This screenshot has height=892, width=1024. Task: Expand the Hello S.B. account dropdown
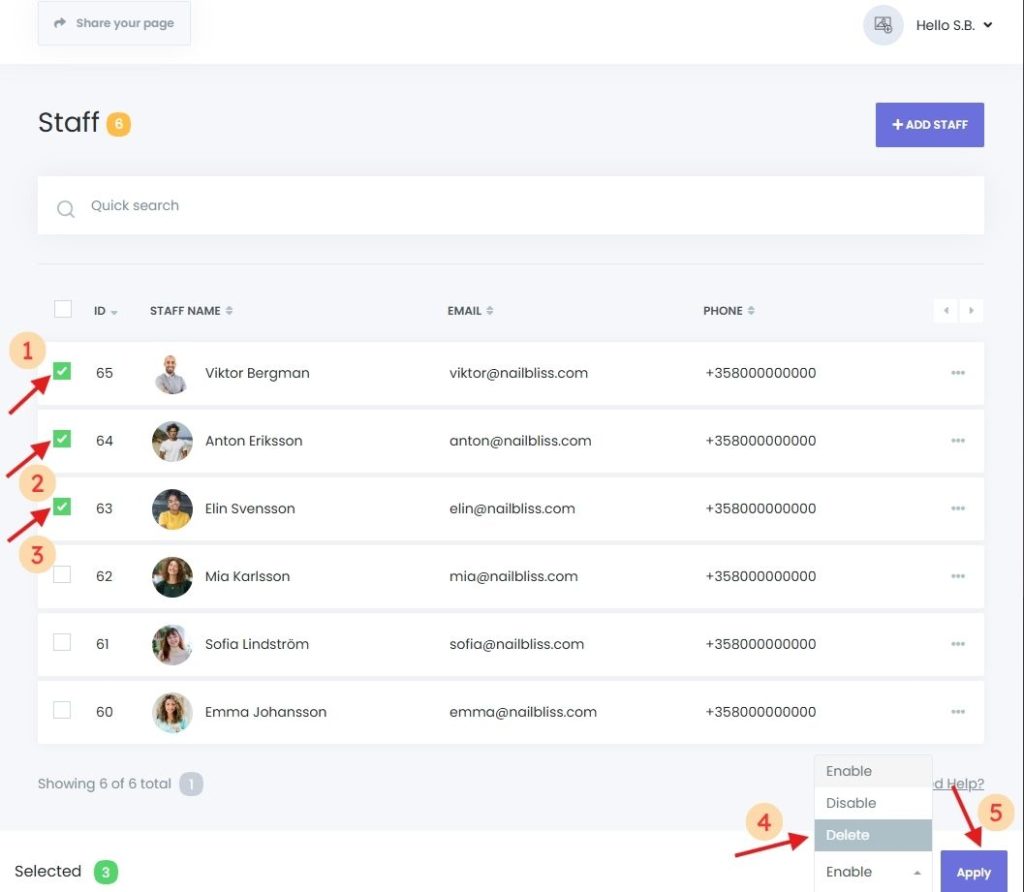coord(954,25)
